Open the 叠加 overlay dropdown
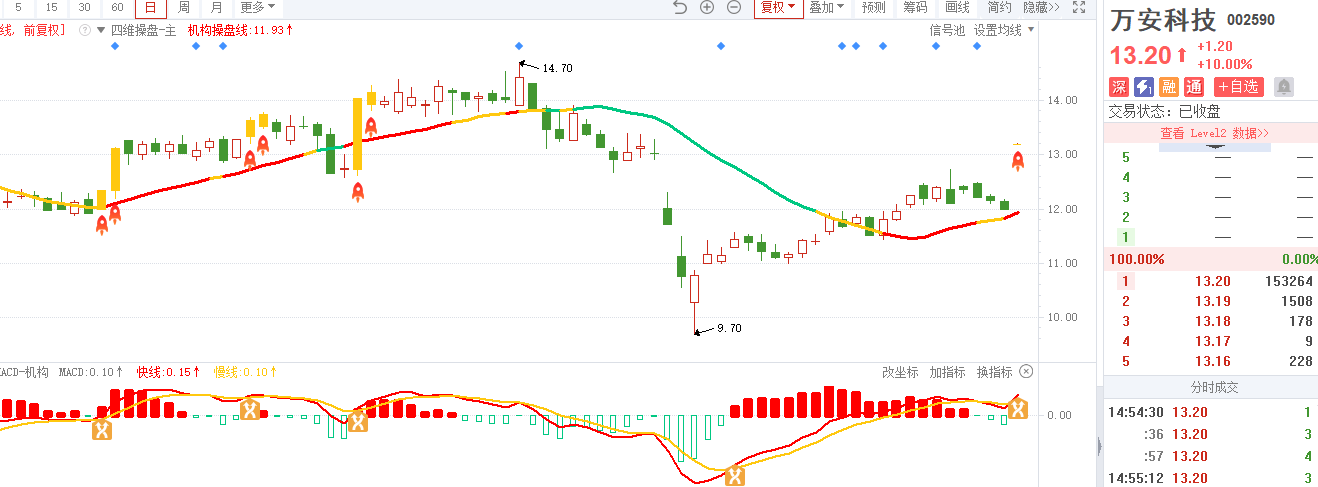This screenshot has height=487, width=1318. point(826,8)
